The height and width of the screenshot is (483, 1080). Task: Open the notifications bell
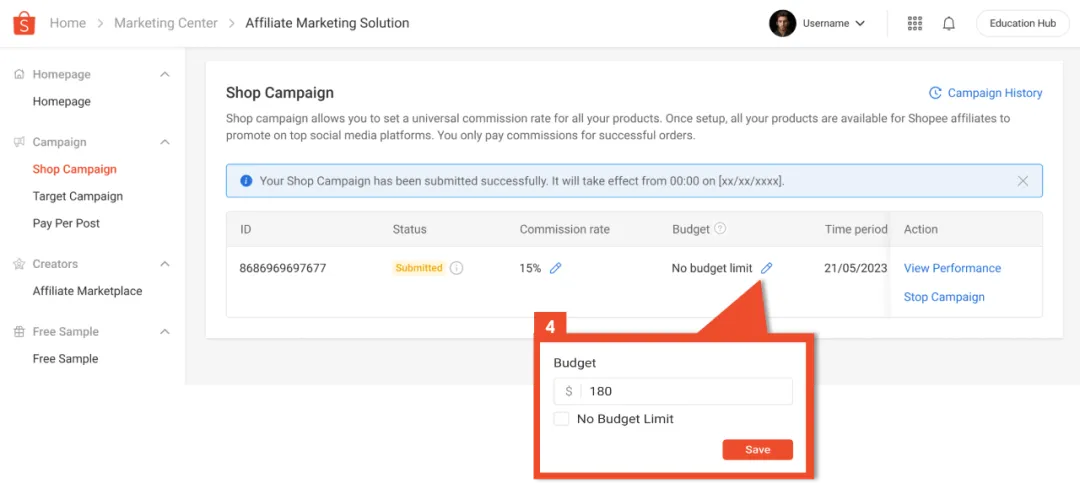949,23
